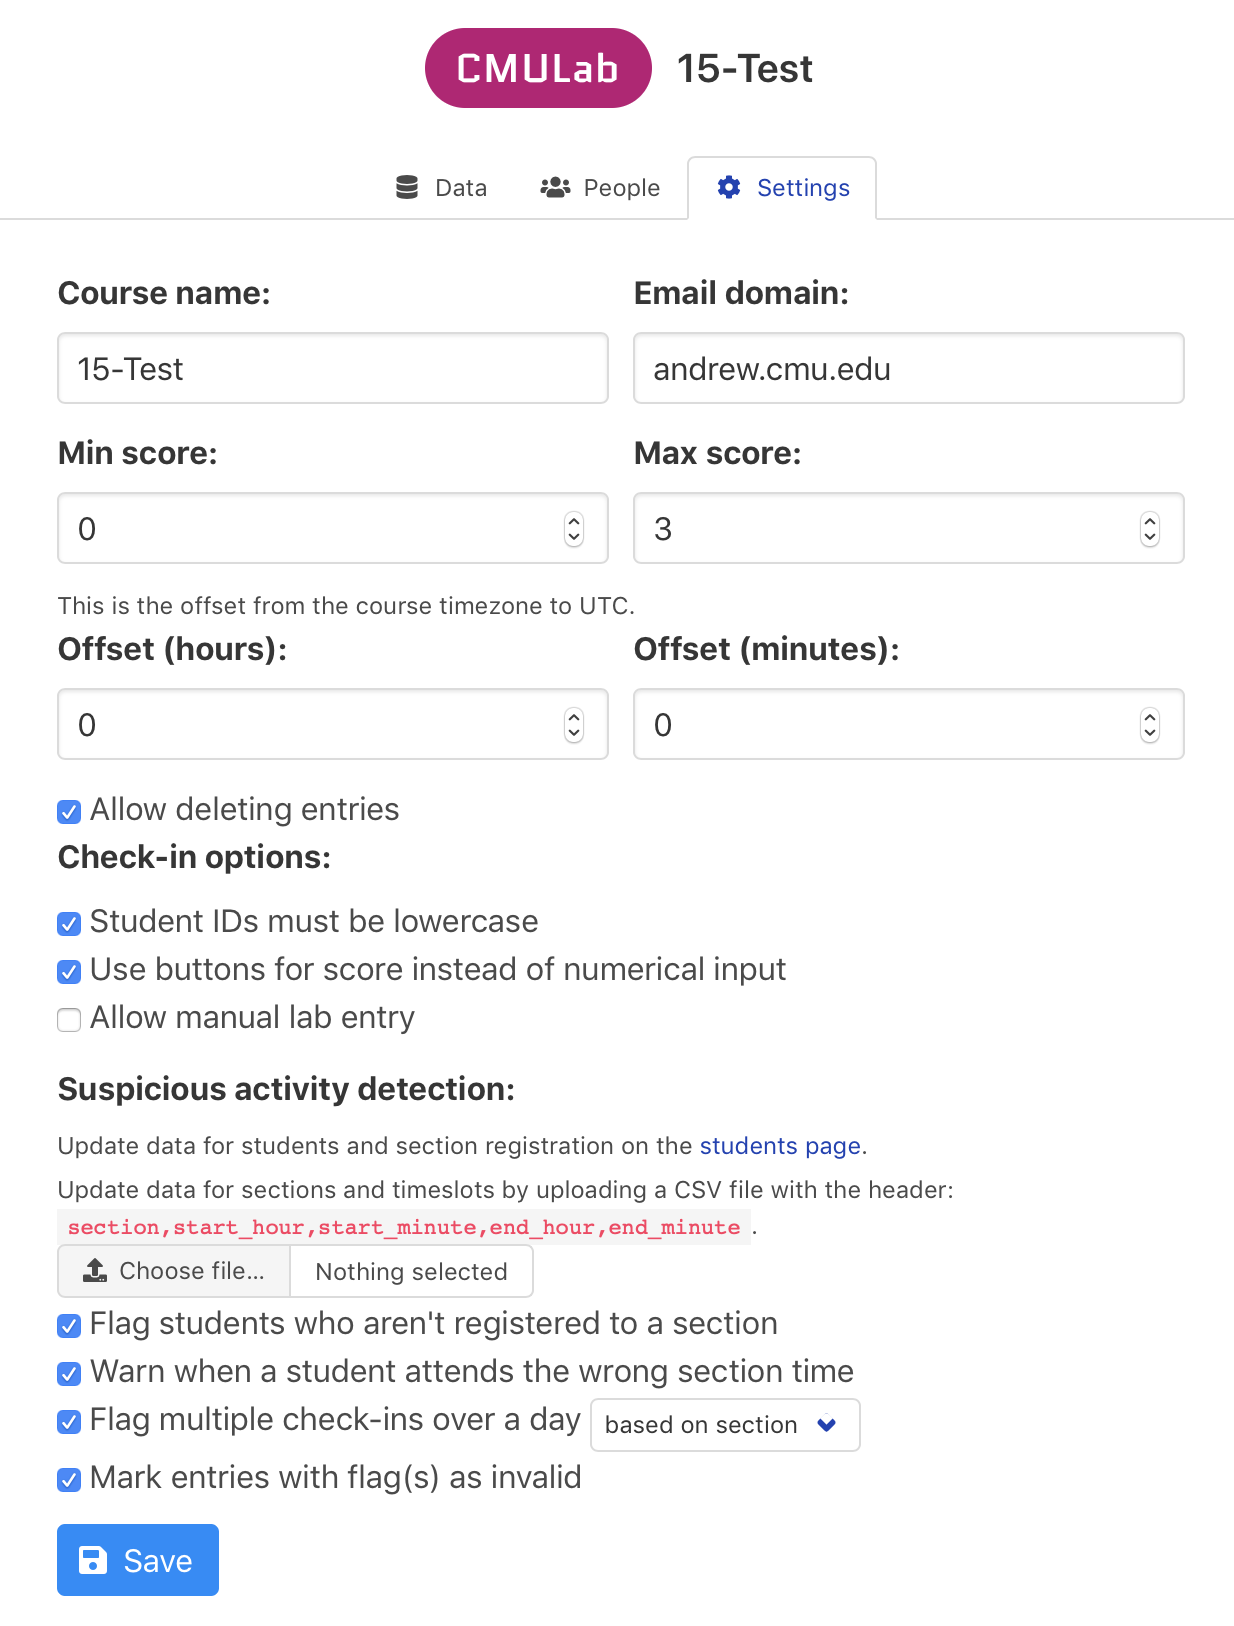Uncheck Student IDs must be lowercase

(x=69, y=923)
